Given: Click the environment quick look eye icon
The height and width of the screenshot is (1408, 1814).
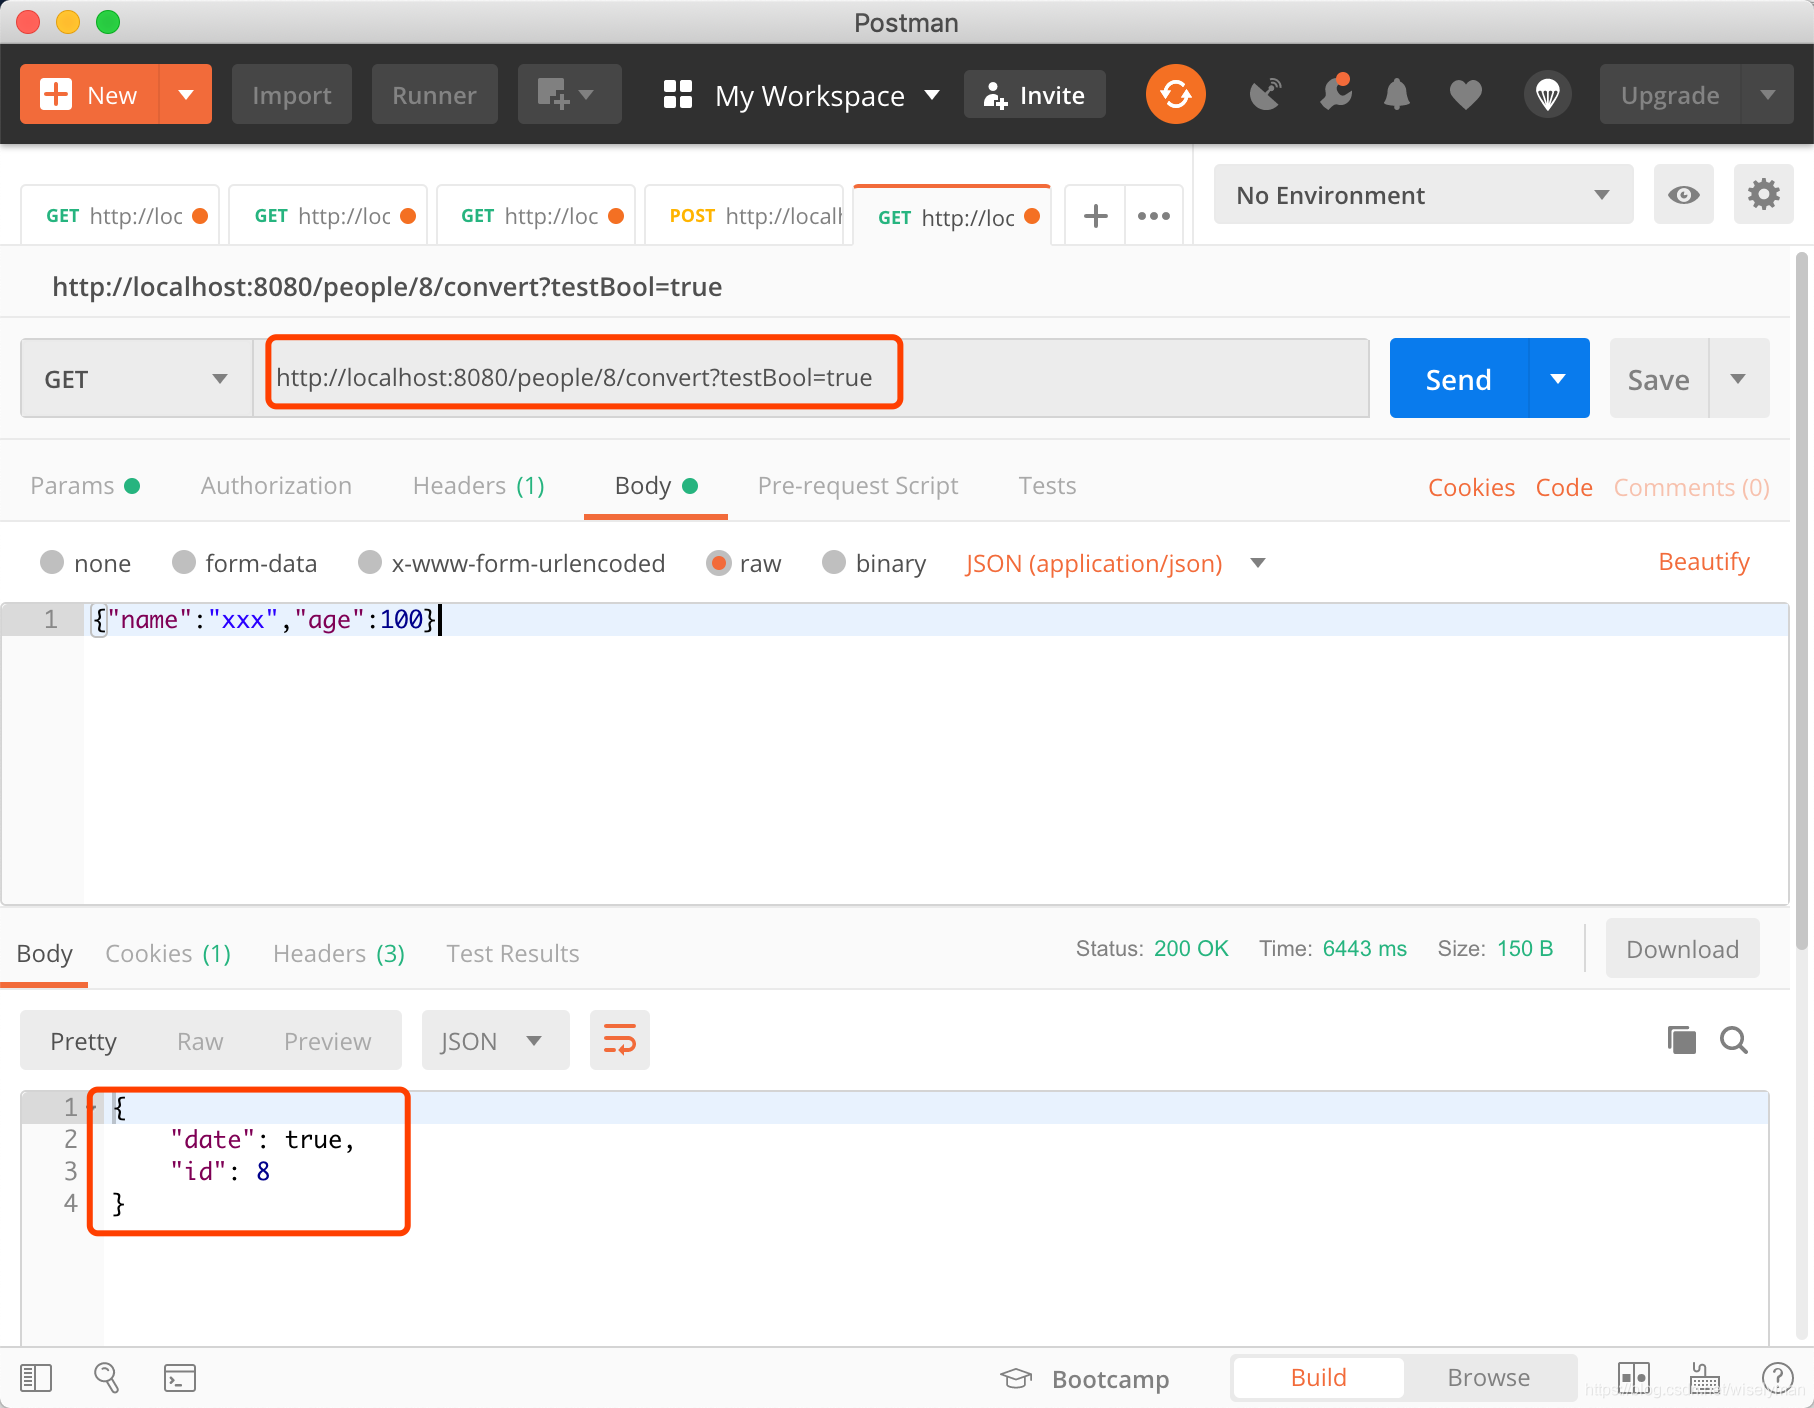Looking at the screenshot, I should (1683, 194).
